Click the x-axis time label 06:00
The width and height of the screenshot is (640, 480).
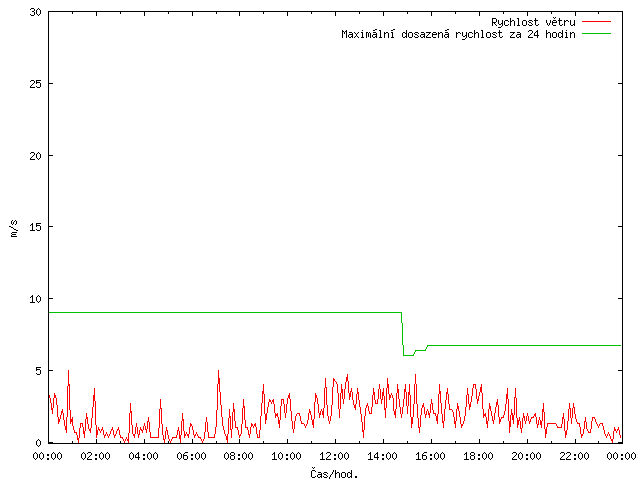pos(191,456)
